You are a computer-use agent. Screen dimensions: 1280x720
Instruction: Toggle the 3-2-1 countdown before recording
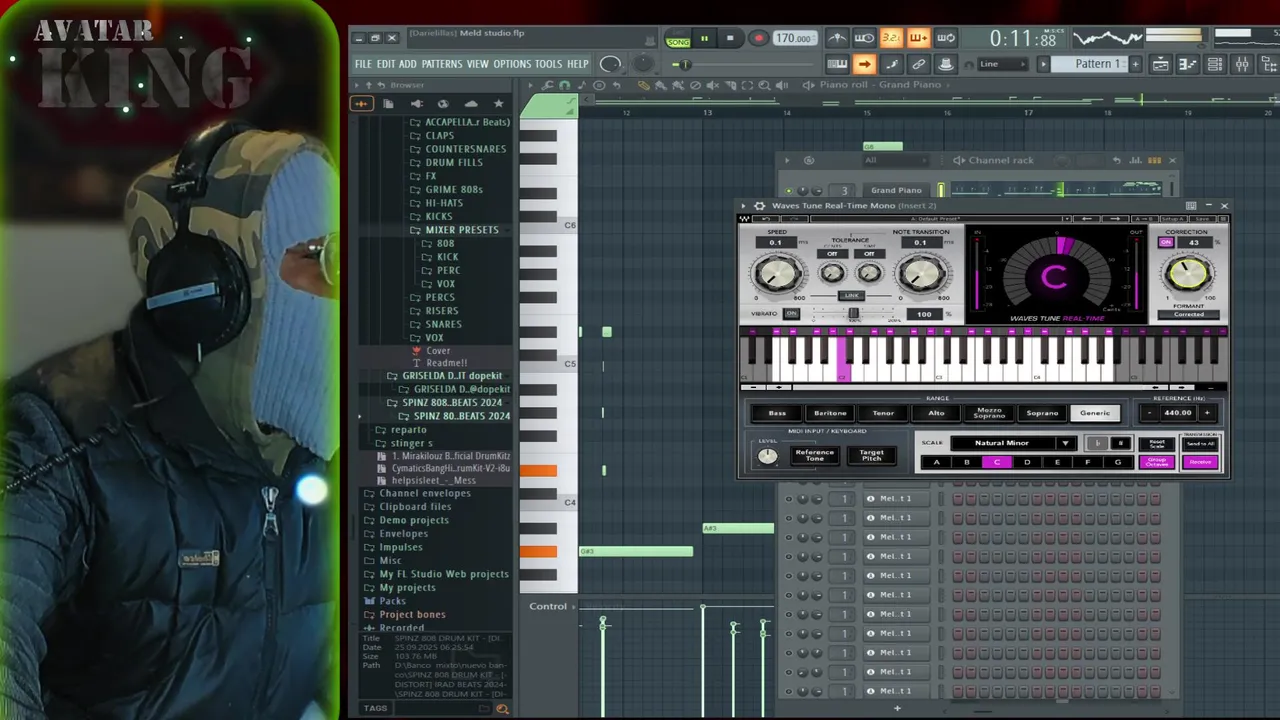point(891,39)
